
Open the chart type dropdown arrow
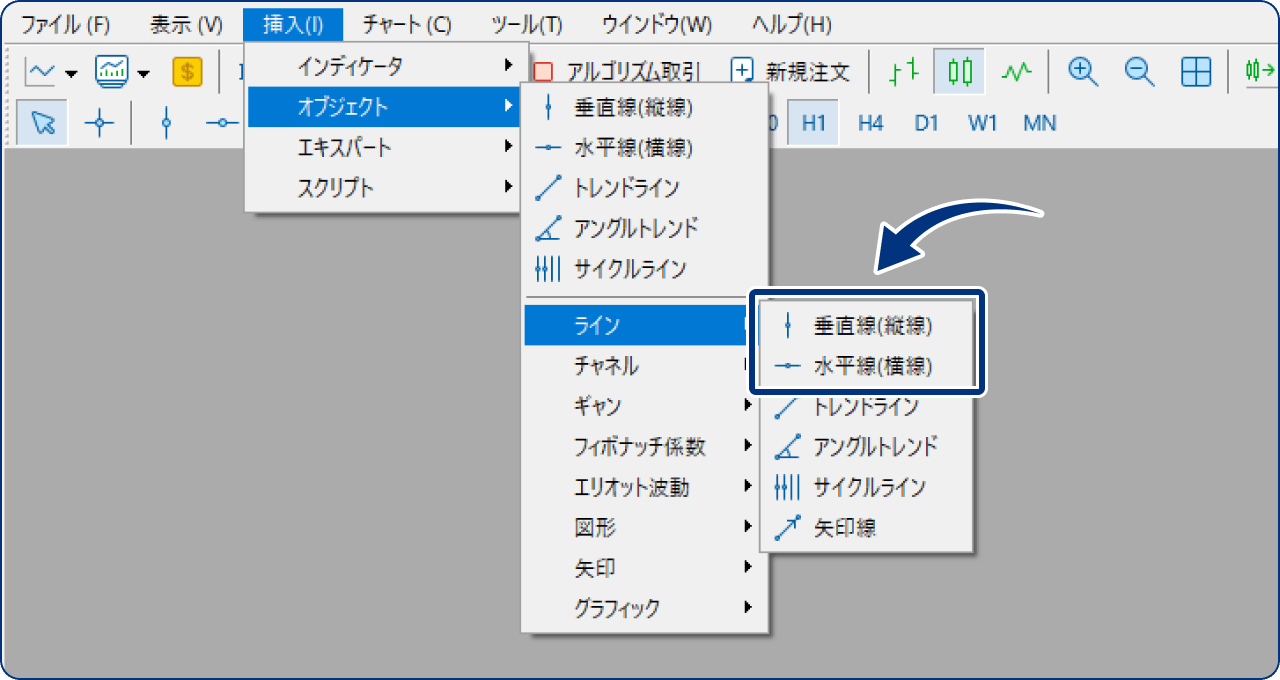coord(70,73)
